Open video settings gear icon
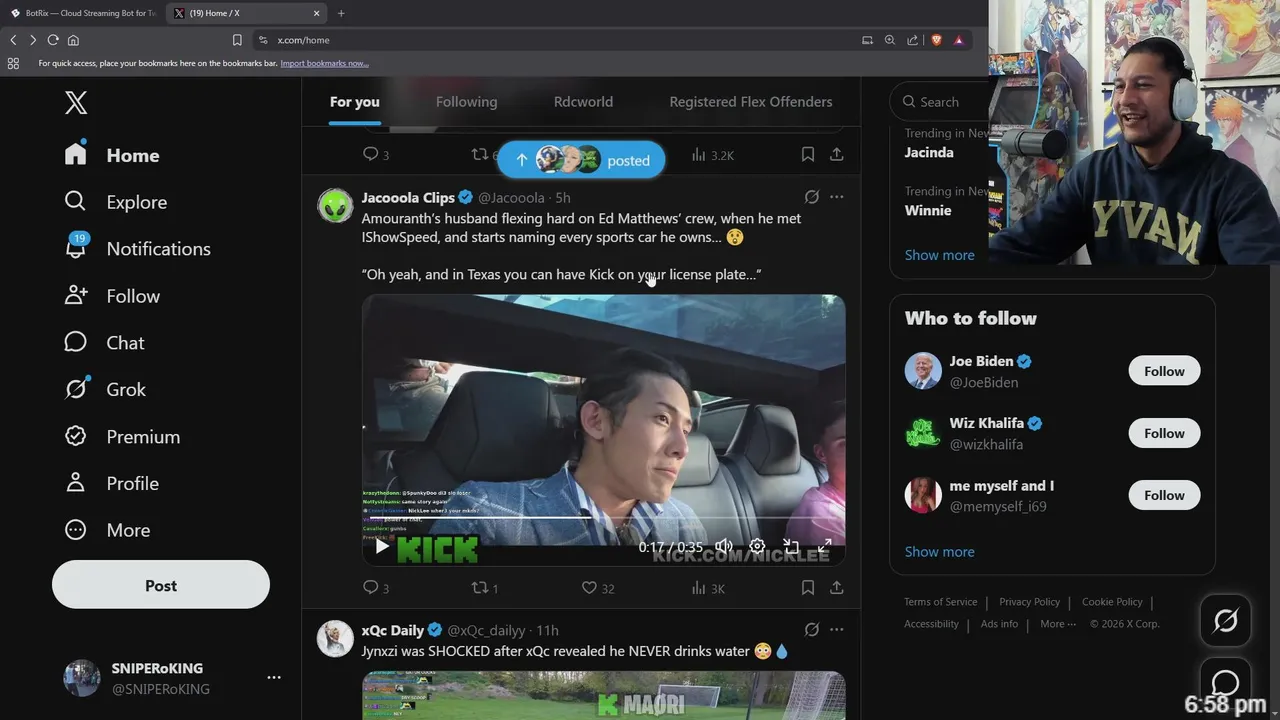This screenshot has height=720, width=1280. (x=757, y=546)
